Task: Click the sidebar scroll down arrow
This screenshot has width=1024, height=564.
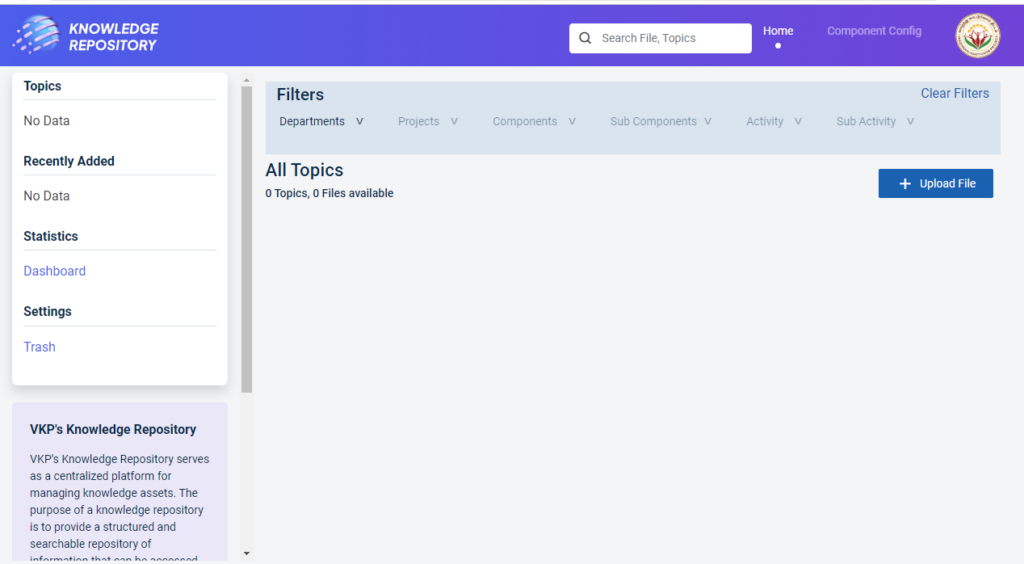Action: 247,553
